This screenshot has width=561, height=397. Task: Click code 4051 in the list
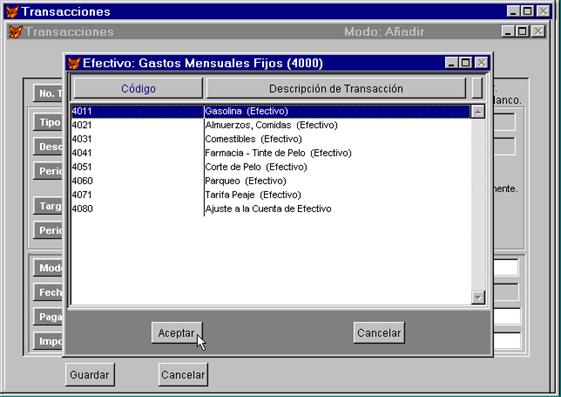pos(82,167)
